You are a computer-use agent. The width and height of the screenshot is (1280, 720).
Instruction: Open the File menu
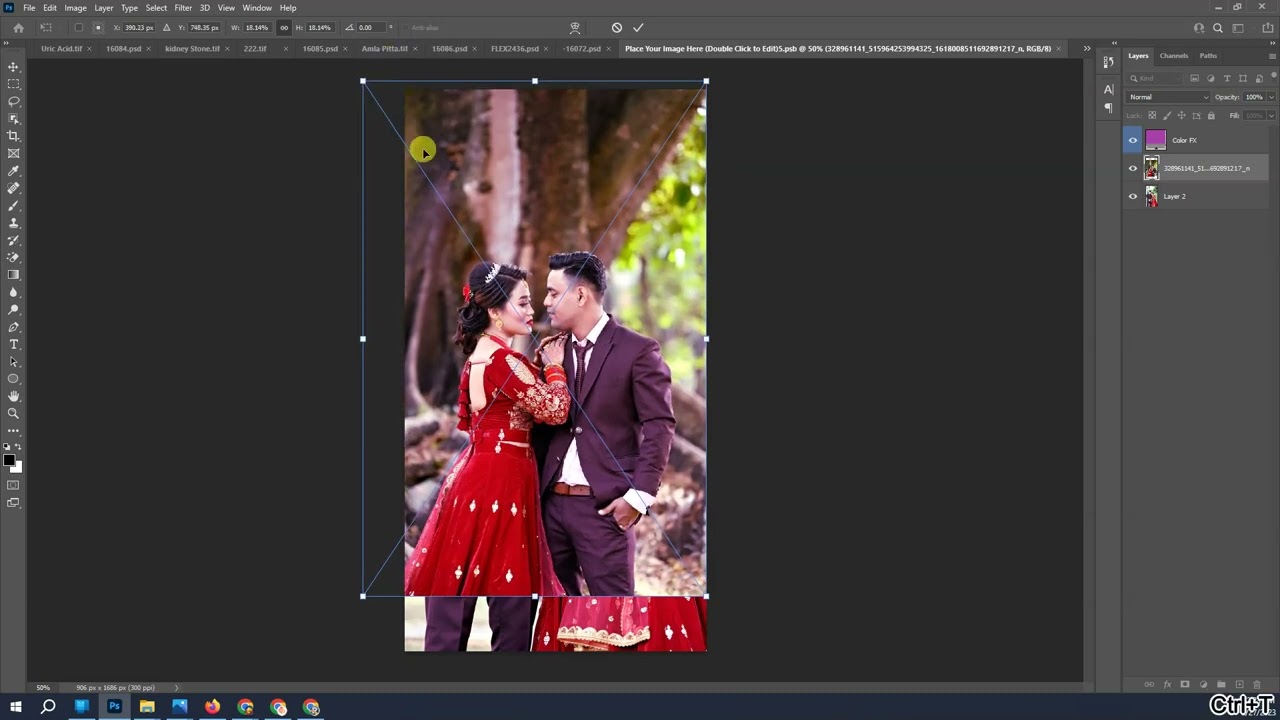pyautogui.click(x=29, y=8)
